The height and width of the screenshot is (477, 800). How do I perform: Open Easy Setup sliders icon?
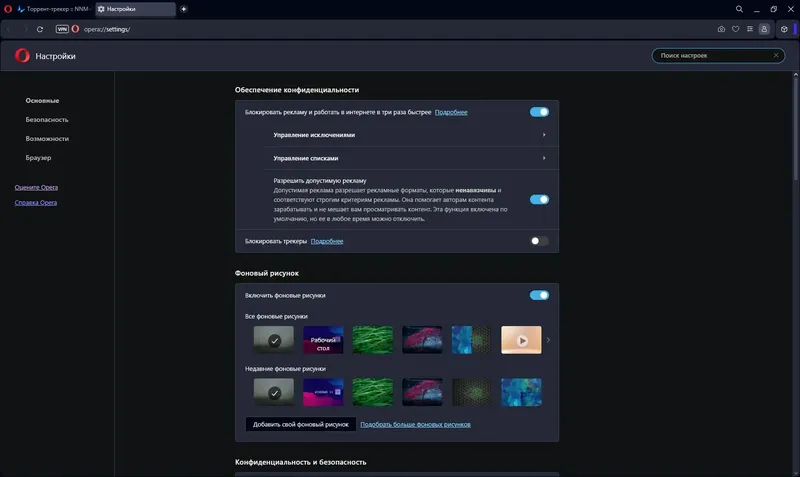tap(749, 29)
